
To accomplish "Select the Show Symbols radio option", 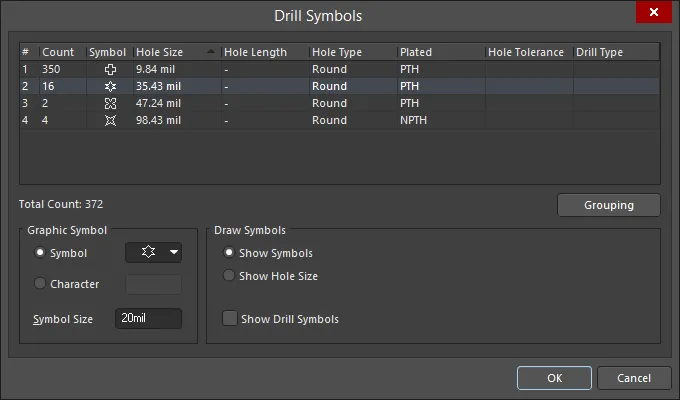I will 229,252.
